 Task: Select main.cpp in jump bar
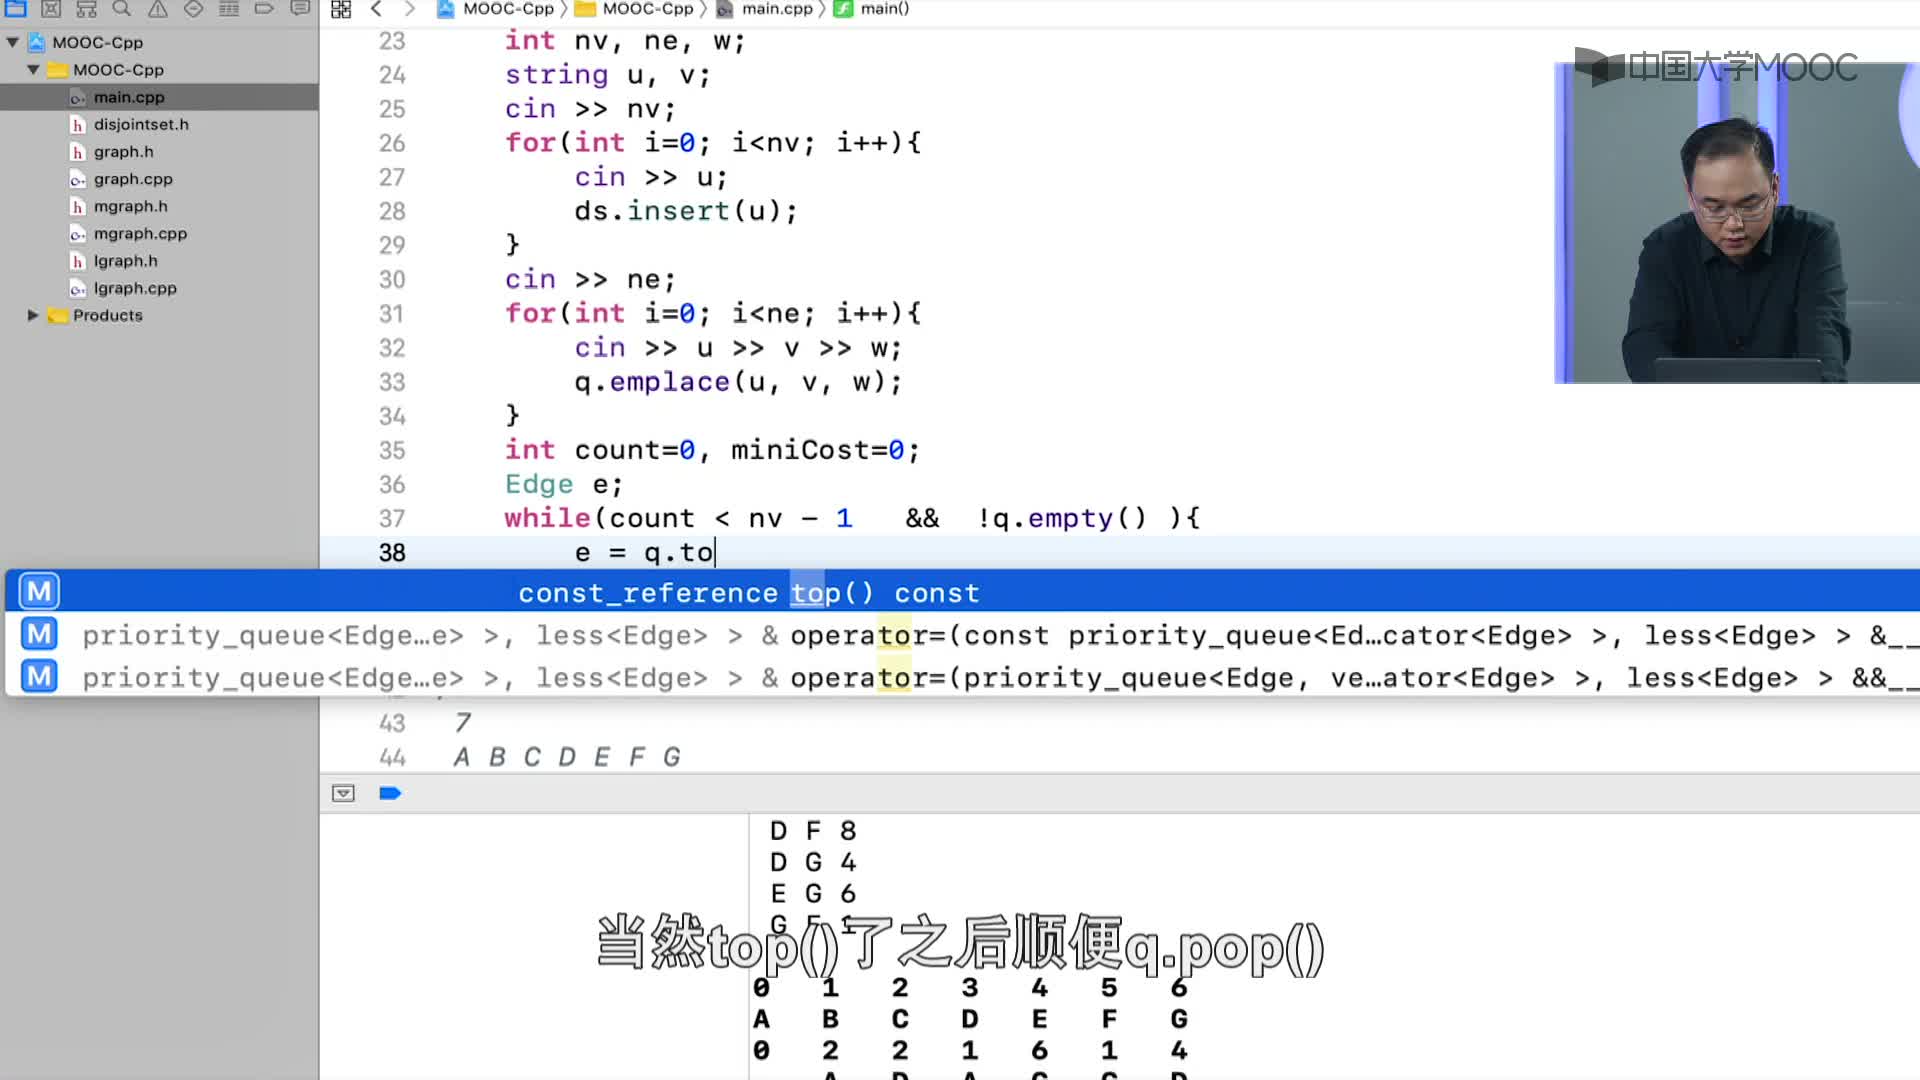click(766, 9)
